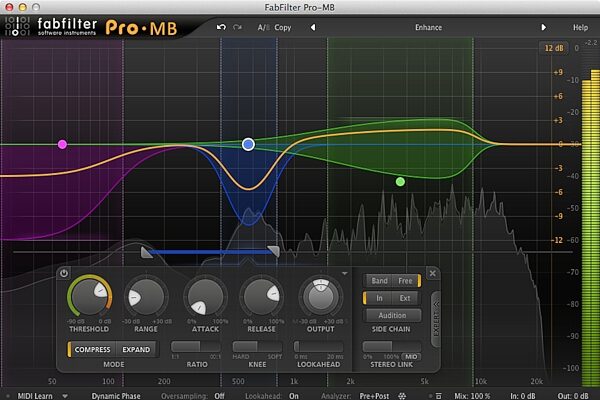Click the Ratio slider
This screenshot has width=600, height=400.
pos(196,347)
